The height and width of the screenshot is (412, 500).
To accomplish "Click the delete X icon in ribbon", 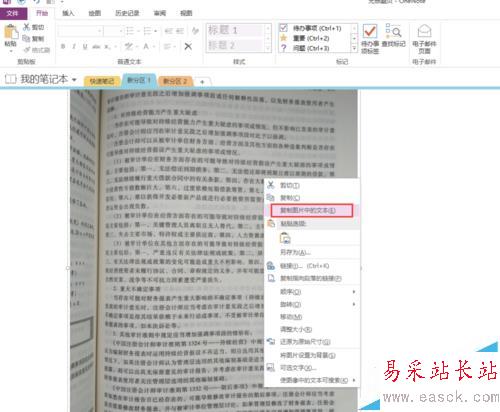I will 188,46.
